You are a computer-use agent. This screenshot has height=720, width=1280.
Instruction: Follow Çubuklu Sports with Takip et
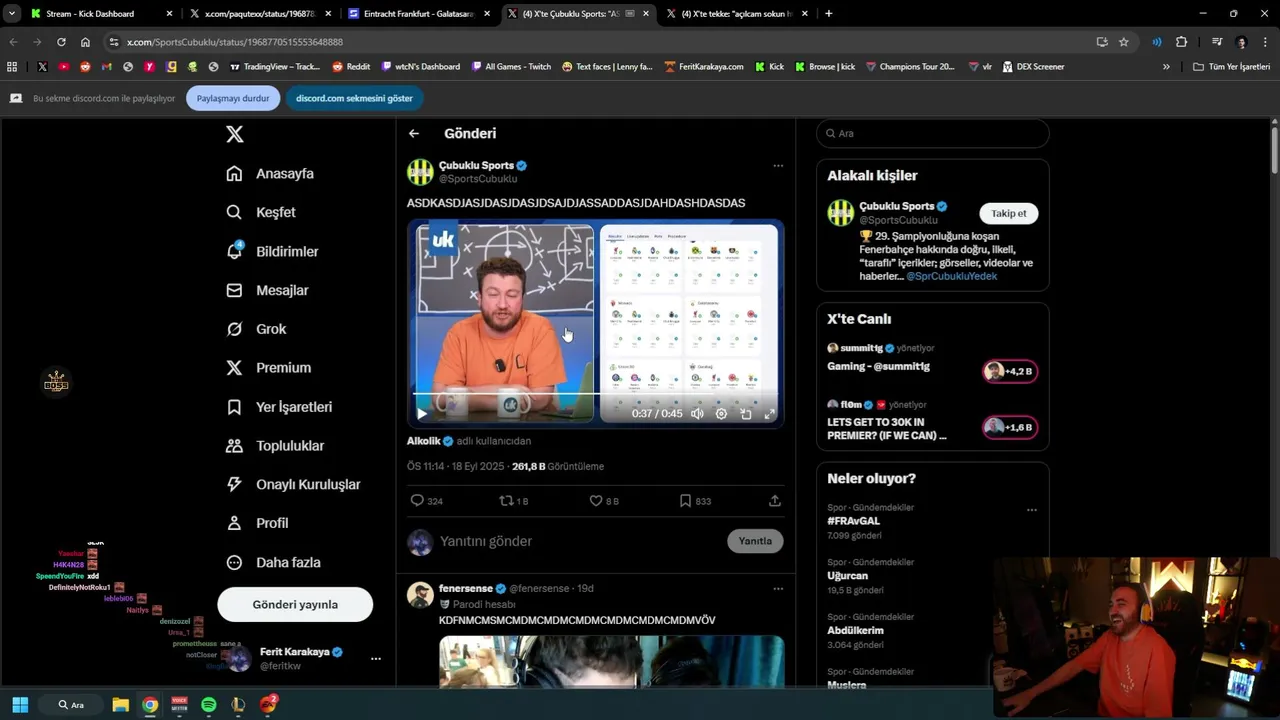coord(1008,213)
